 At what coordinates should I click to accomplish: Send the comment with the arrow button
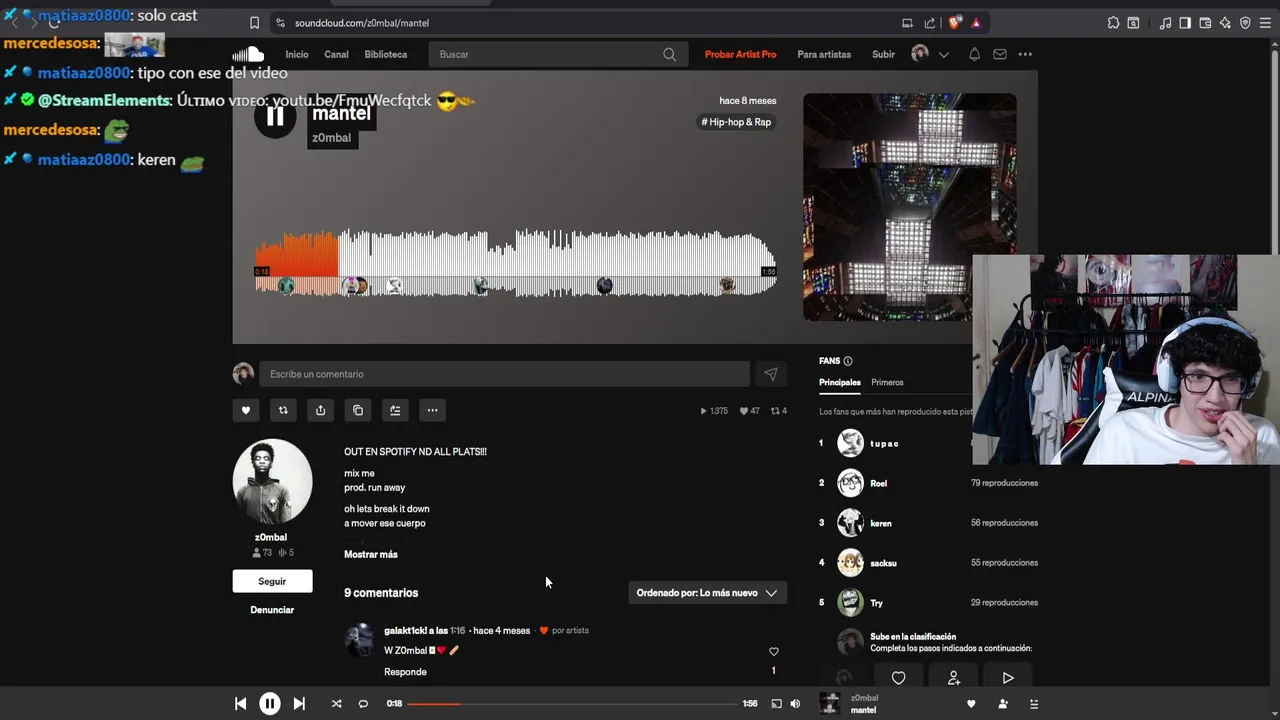tap(770, 374)
